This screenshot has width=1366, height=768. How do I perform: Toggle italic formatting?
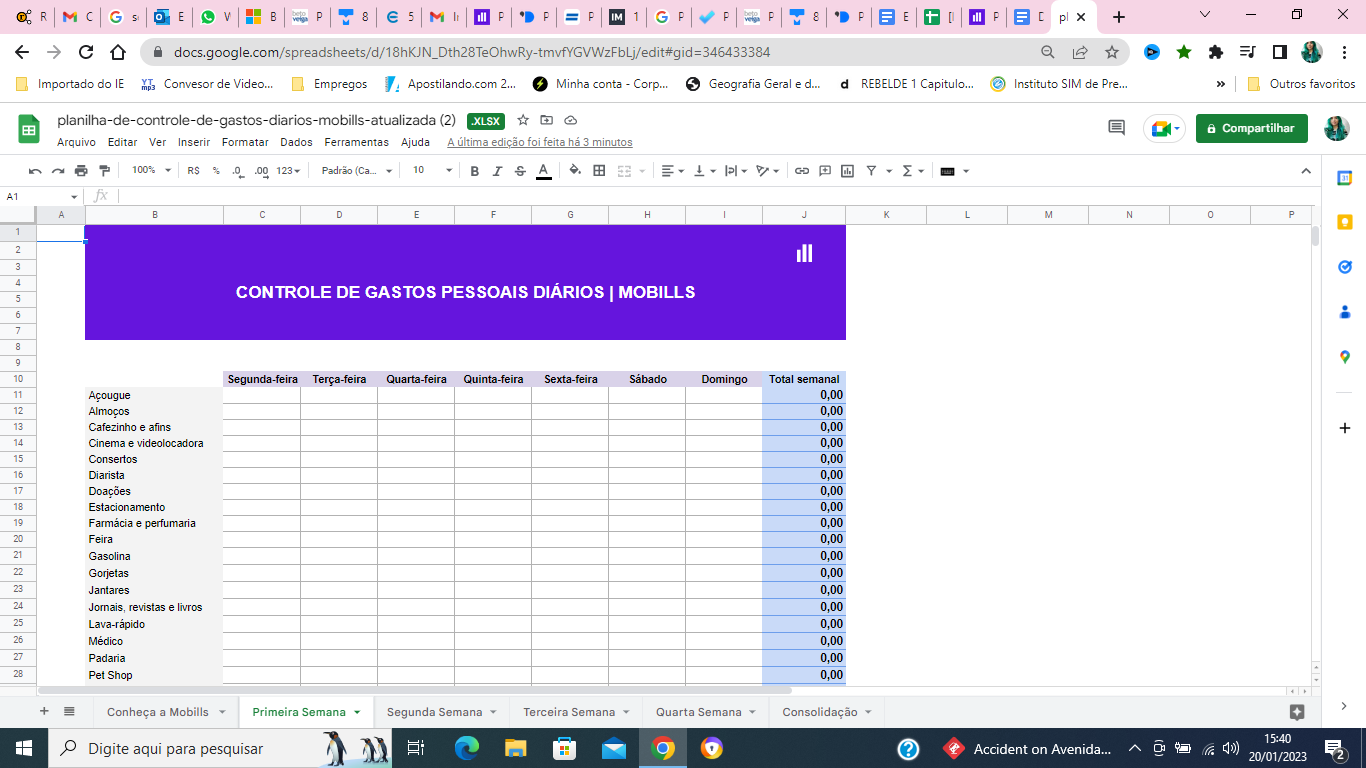click(x=497, y=171)
